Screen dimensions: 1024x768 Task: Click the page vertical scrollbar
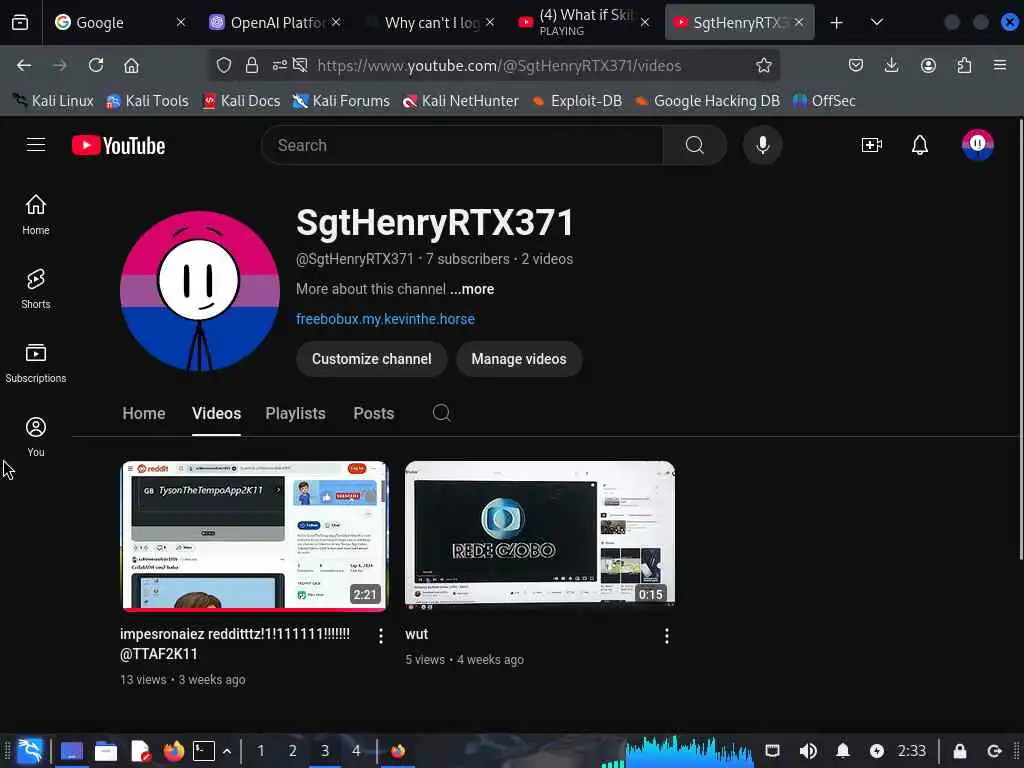(1020, 340)
